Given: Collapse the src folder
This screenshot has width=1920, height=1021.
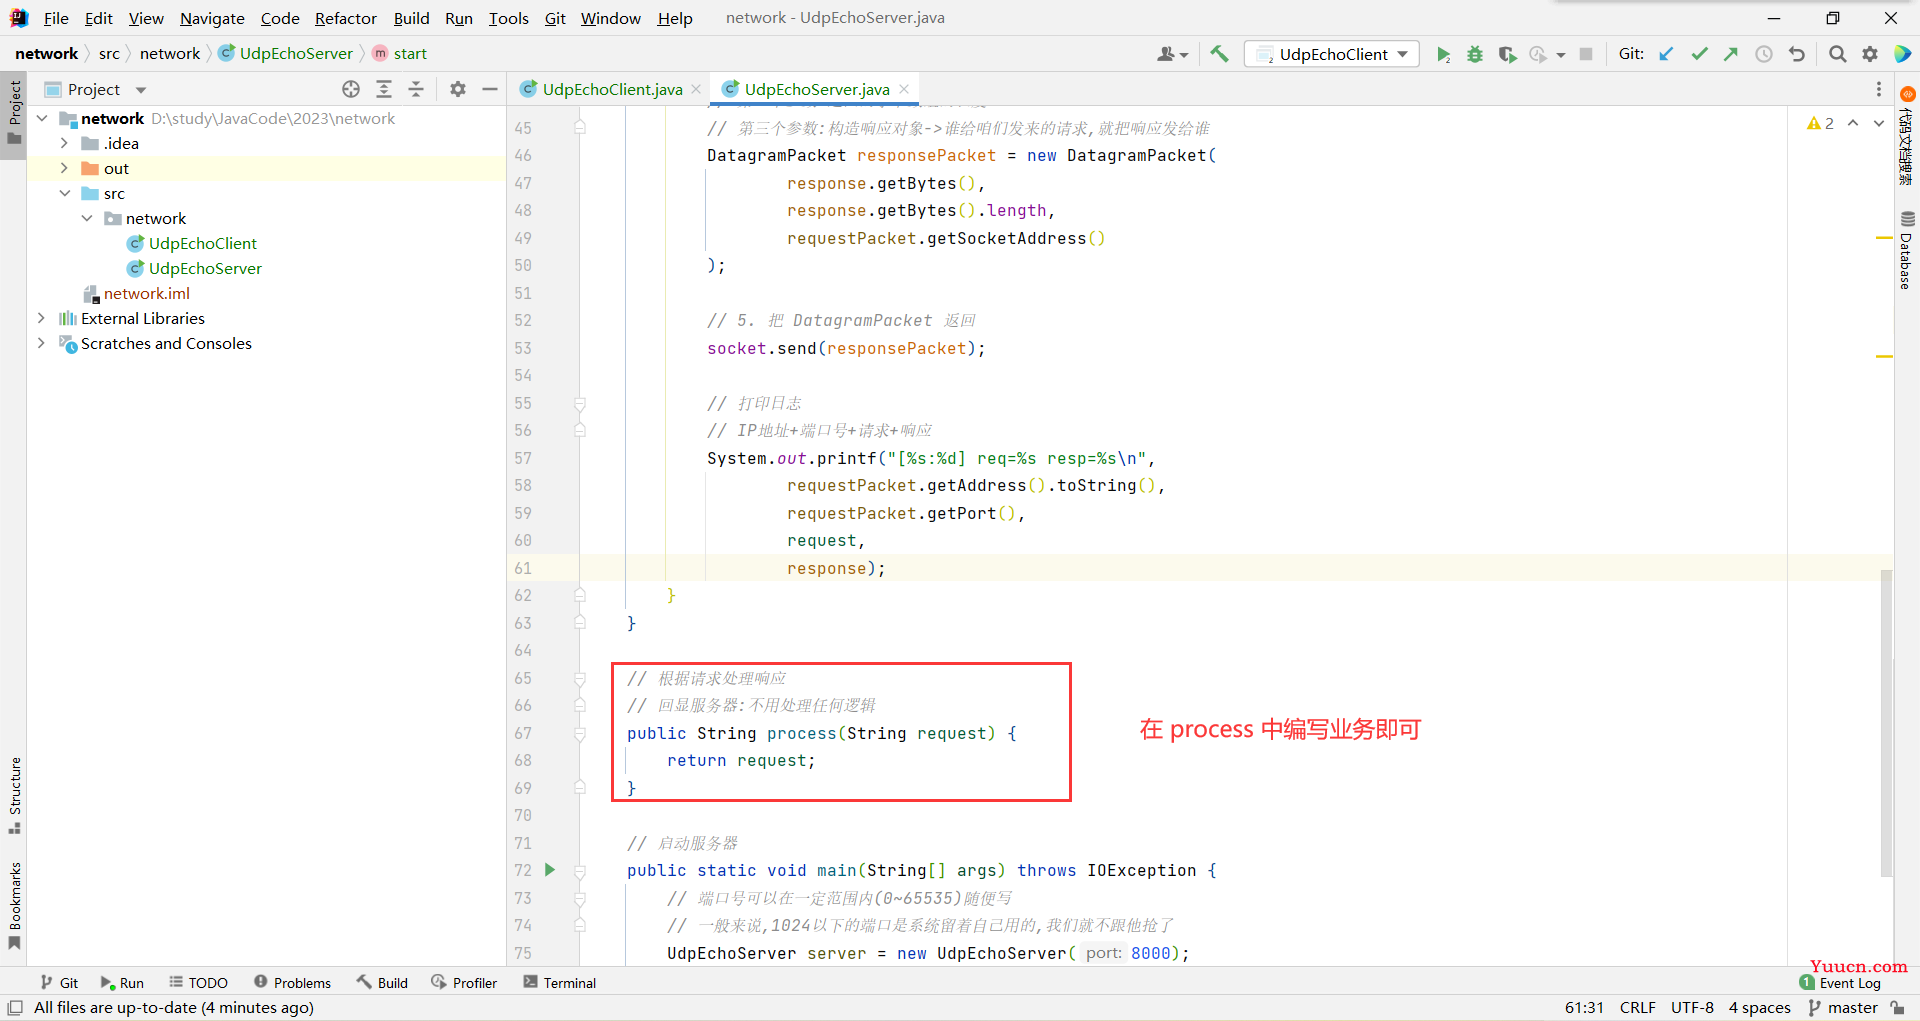Looking at the screenshot, I should coord(64,193).
